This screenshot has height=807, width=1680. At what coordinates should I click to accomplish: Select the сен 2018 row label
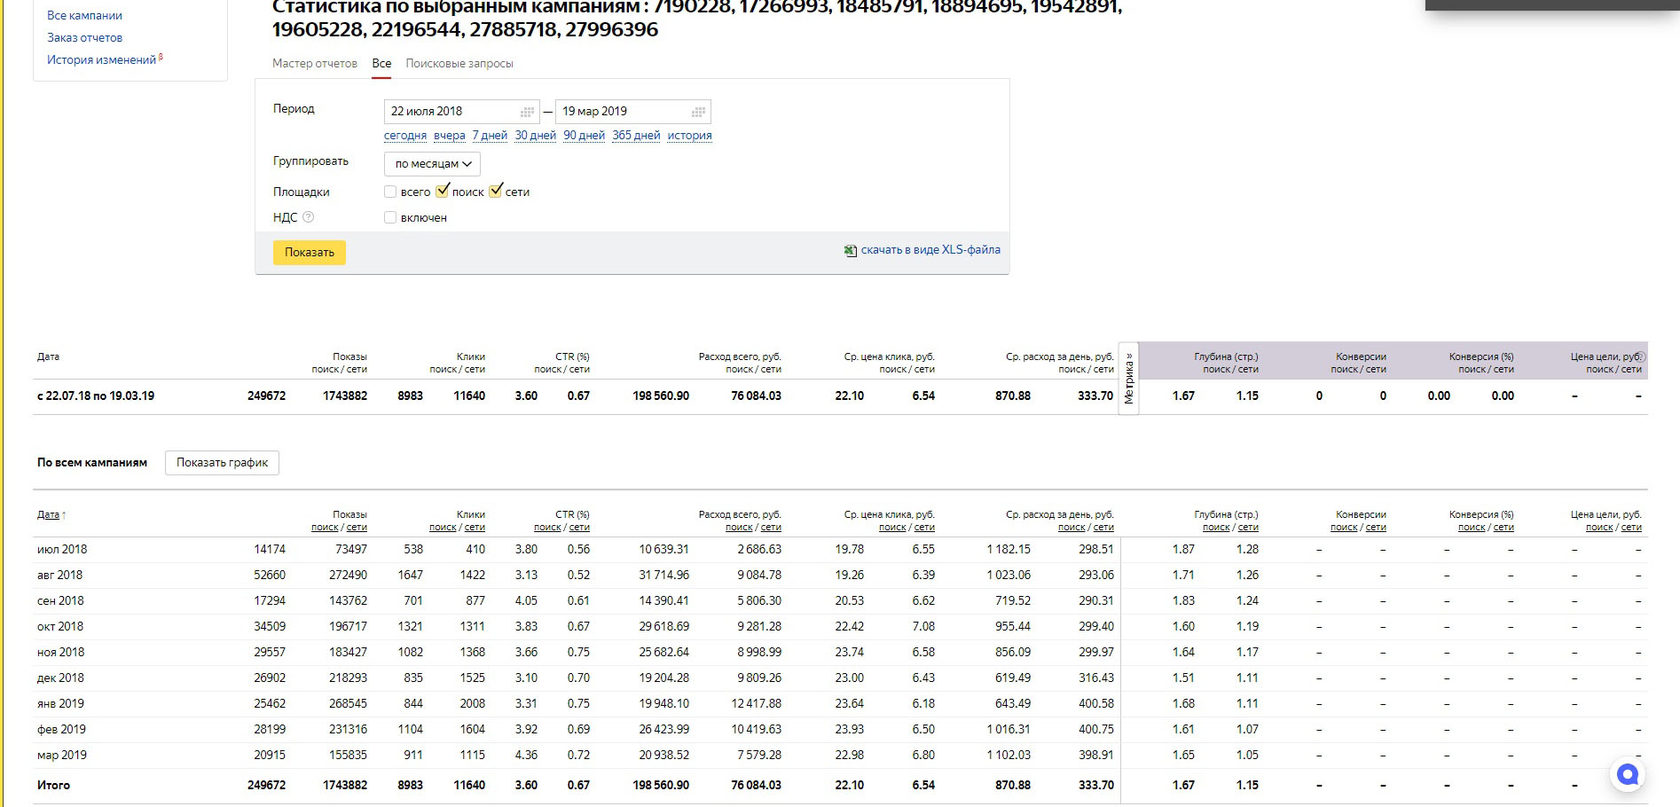coord(60,602)
